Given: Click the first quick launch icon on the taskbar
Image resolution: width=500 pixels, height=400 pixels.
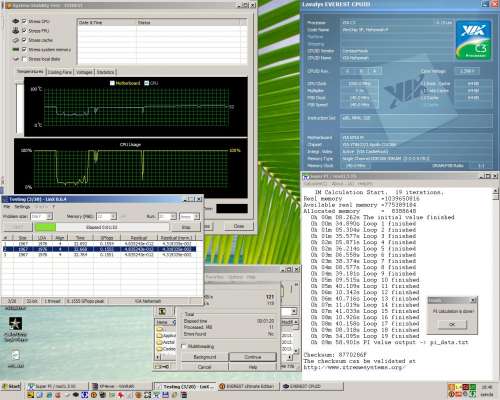Looking at the screenshot, I should (30, 395).
